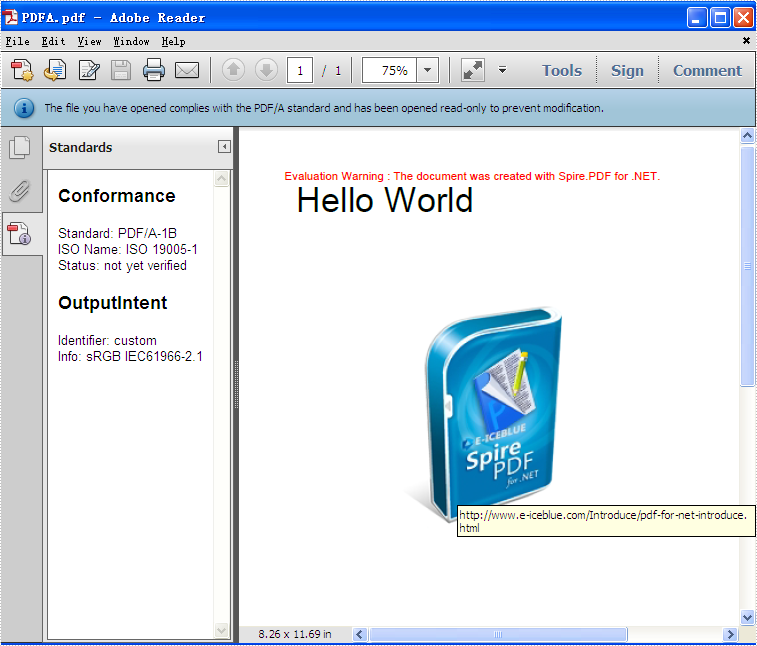Maximize the Adobe Reader window
This screenshot has width=757, height=646.
click(720, 18)
